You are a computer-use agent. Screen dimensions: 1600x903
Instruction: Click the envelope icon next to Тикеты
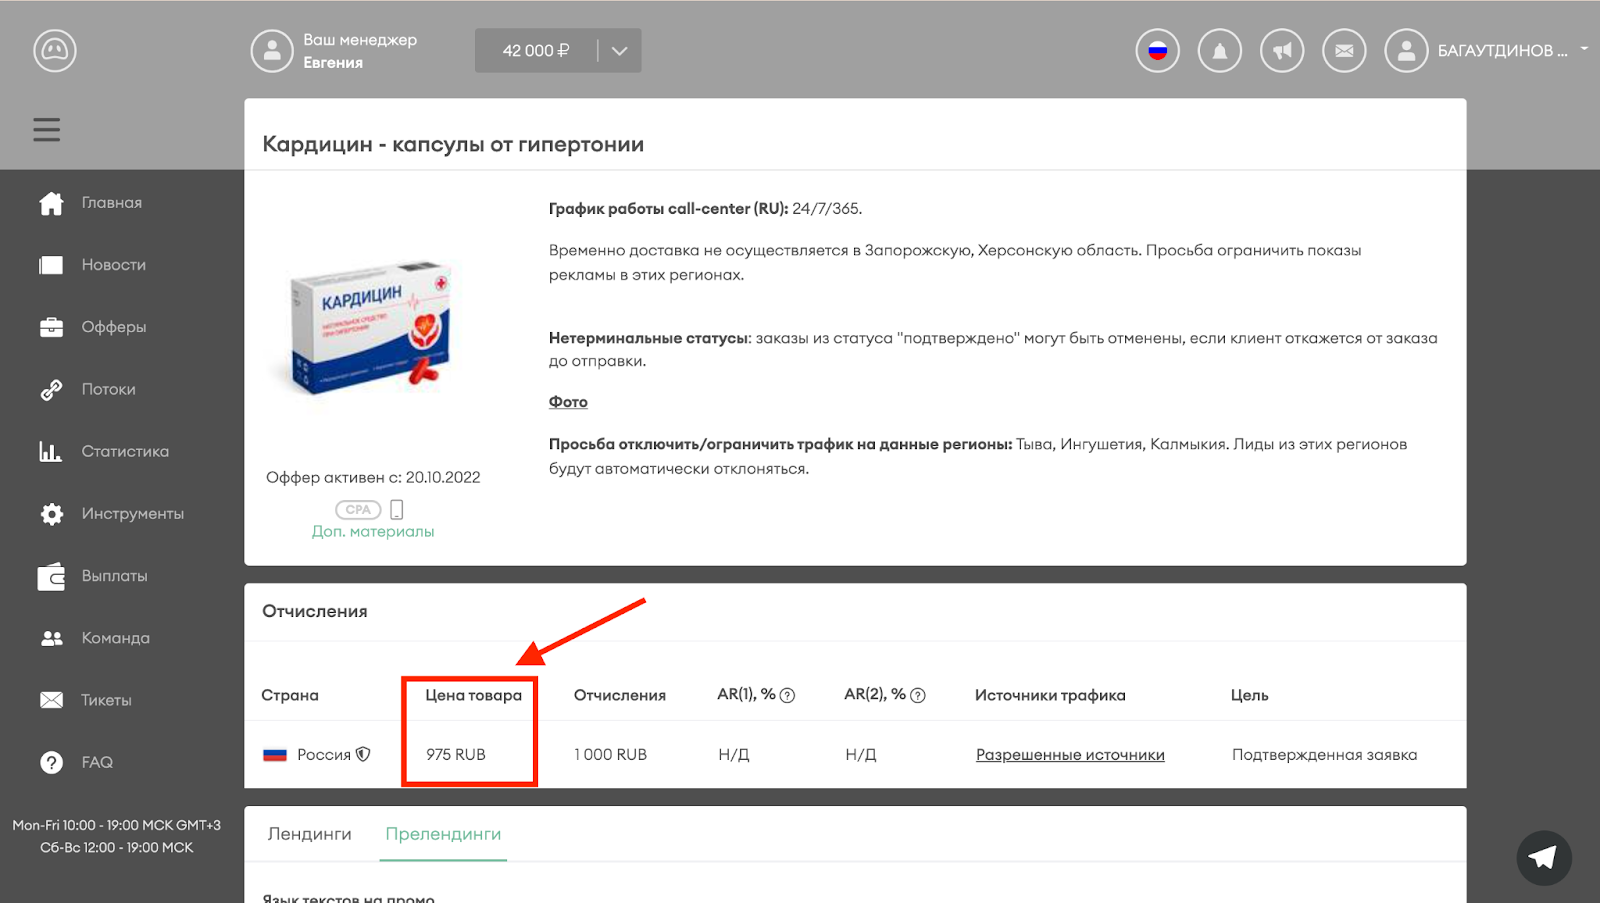tap(51, 700)
